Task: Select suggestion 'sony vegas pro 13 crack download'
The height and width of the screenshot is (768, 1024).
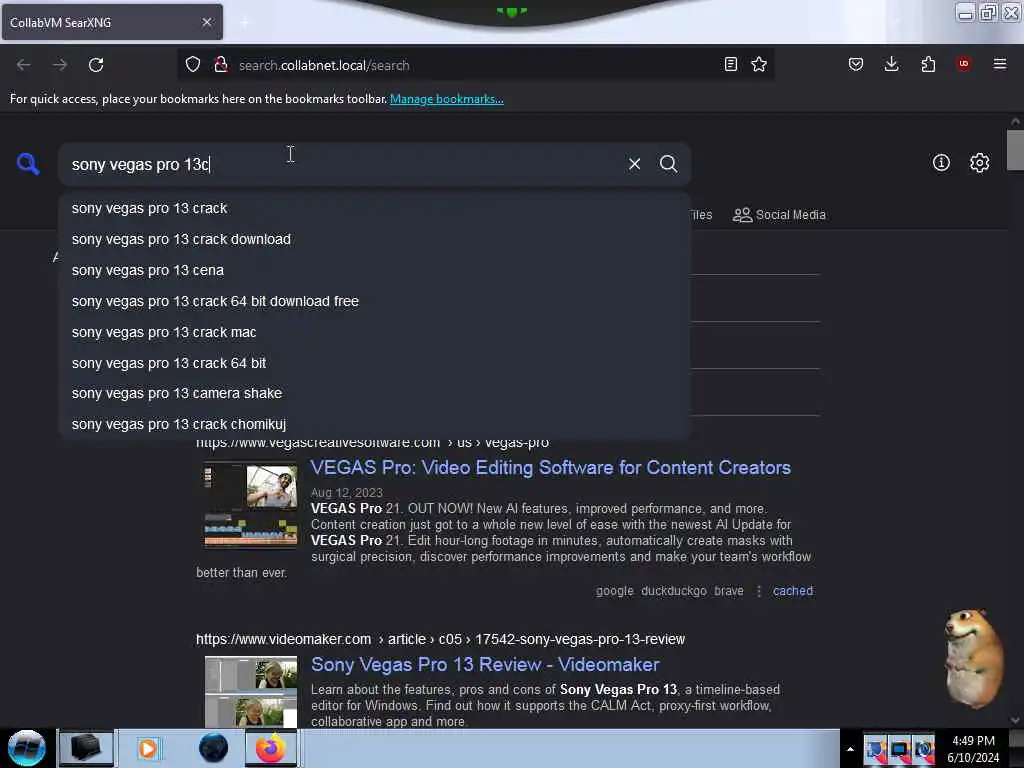Action: (x=374, y=239)
